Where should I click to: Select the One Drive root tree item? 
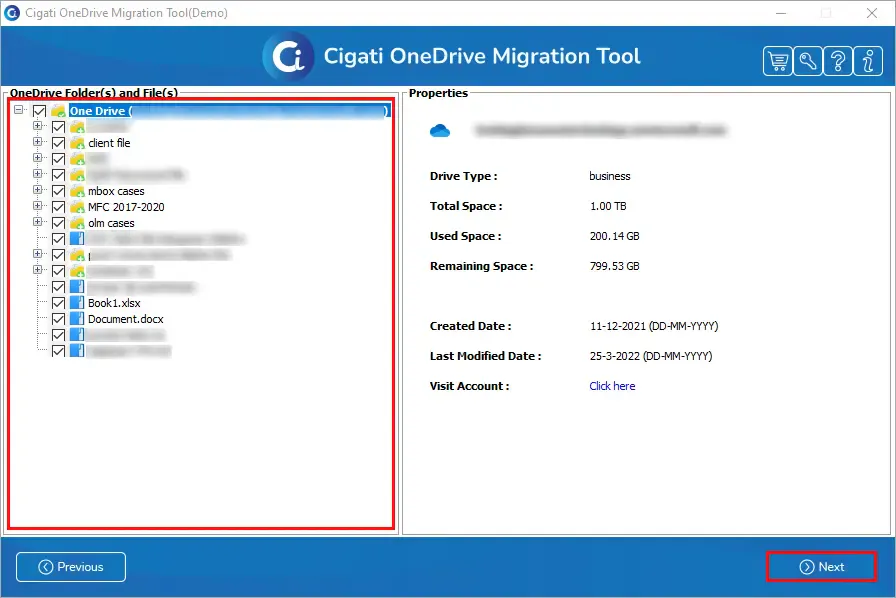click(229, 111)
